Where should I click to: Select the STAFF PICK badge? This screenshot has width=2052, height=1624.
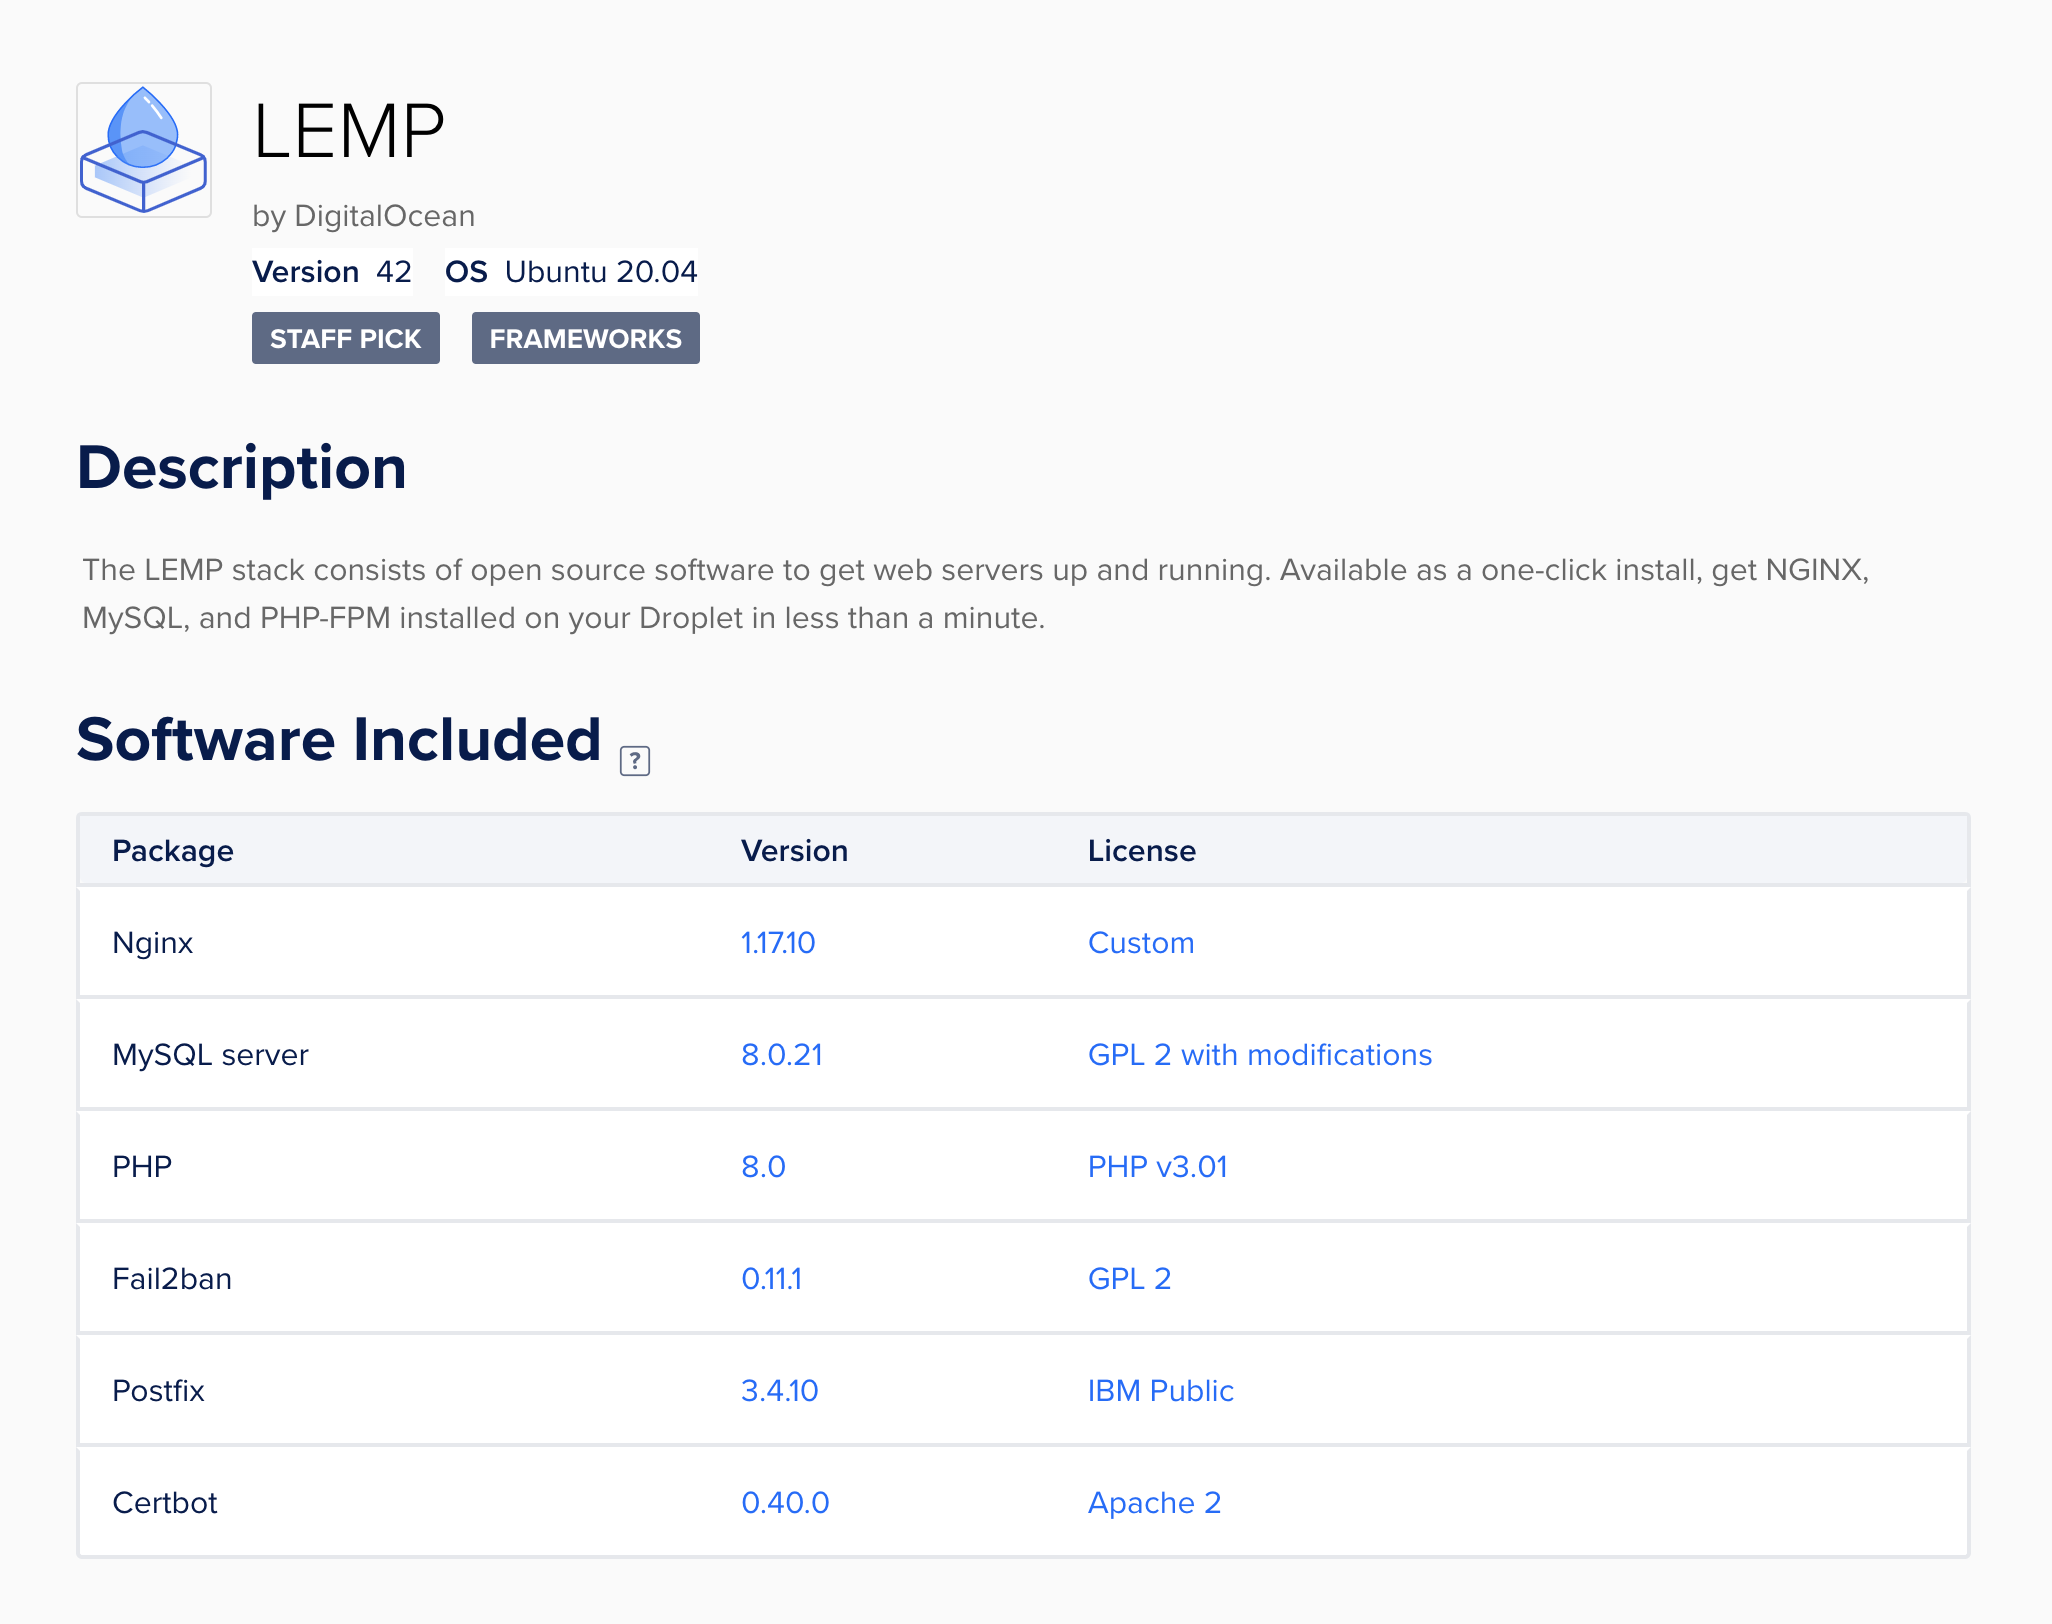pos(345,338)
